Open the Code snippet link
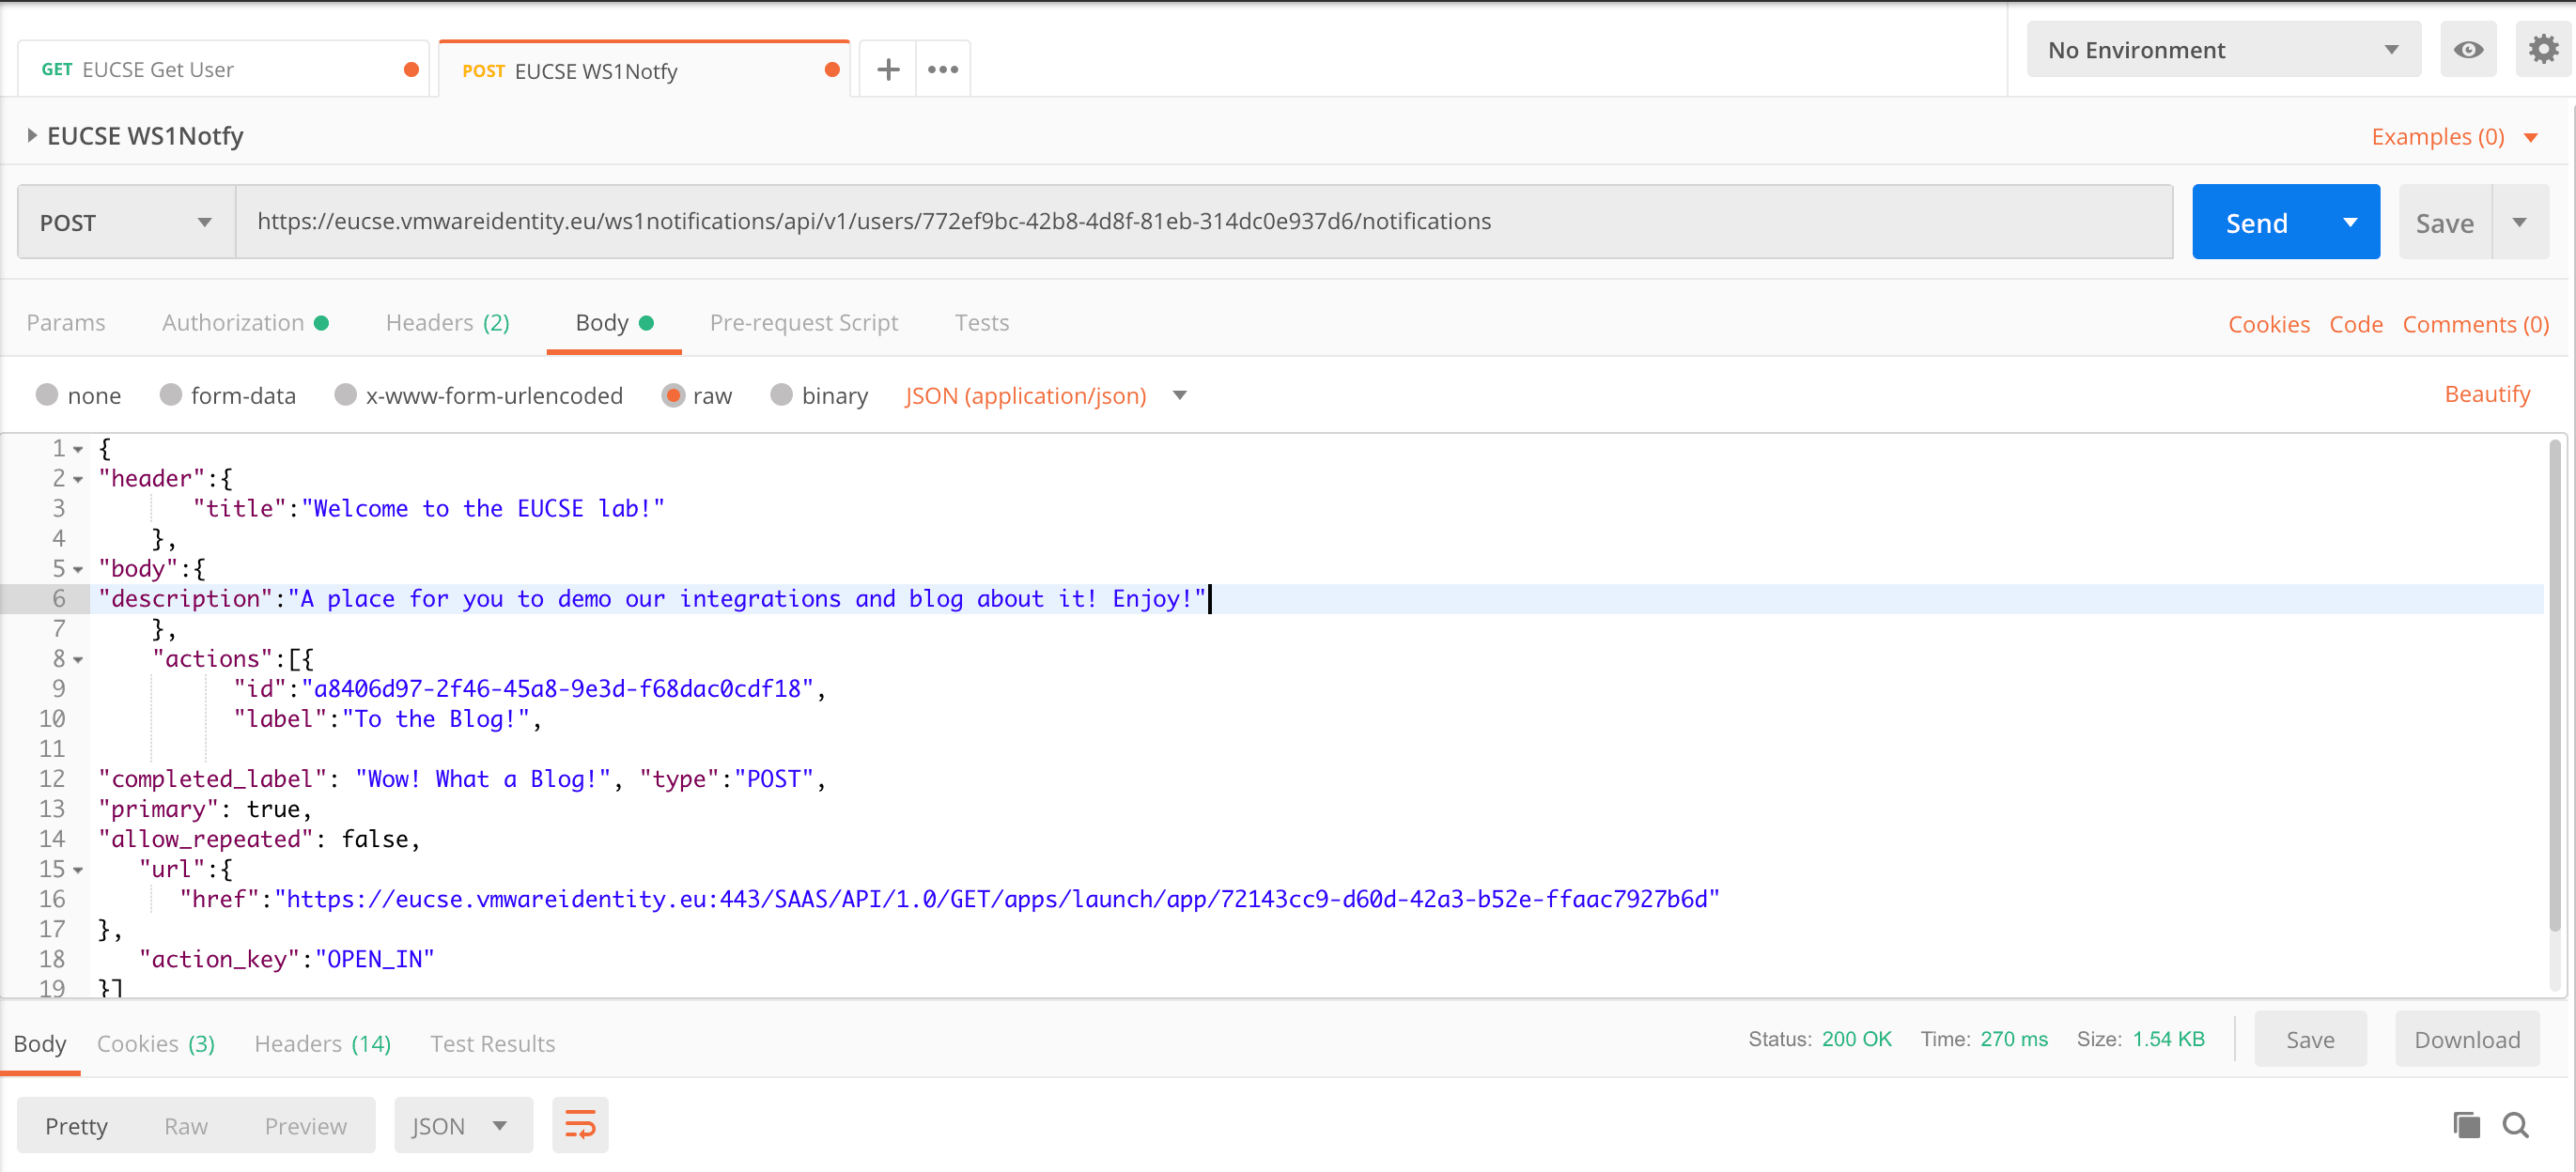2576x1172 pixels. [x=2356, y=324]
